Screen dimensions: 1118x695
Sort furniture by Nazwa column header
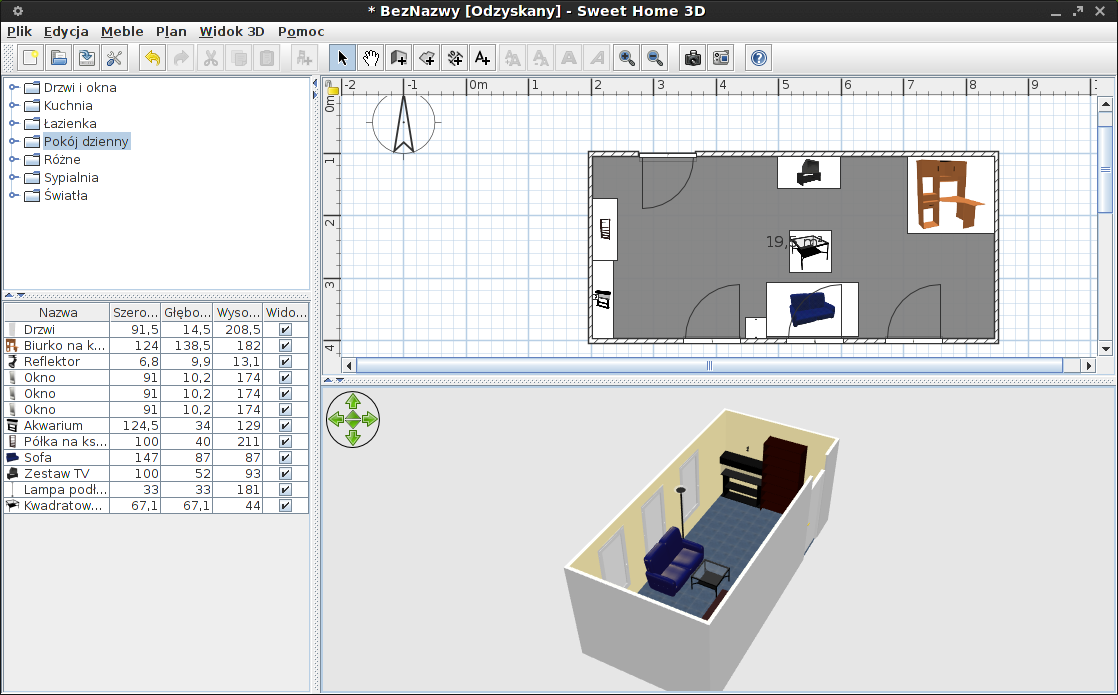[58, 312]
